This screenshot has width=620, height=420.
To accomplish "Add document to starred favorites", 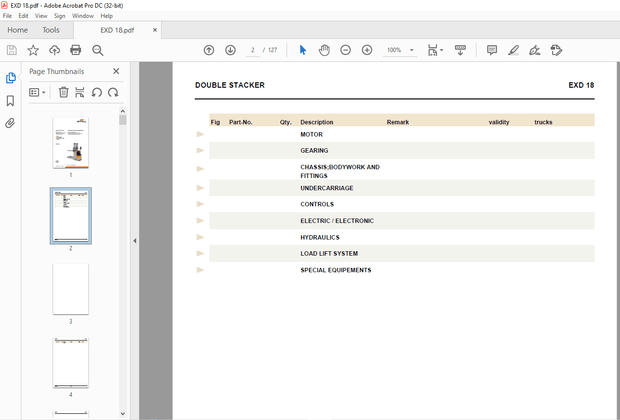I will (33, 50).
